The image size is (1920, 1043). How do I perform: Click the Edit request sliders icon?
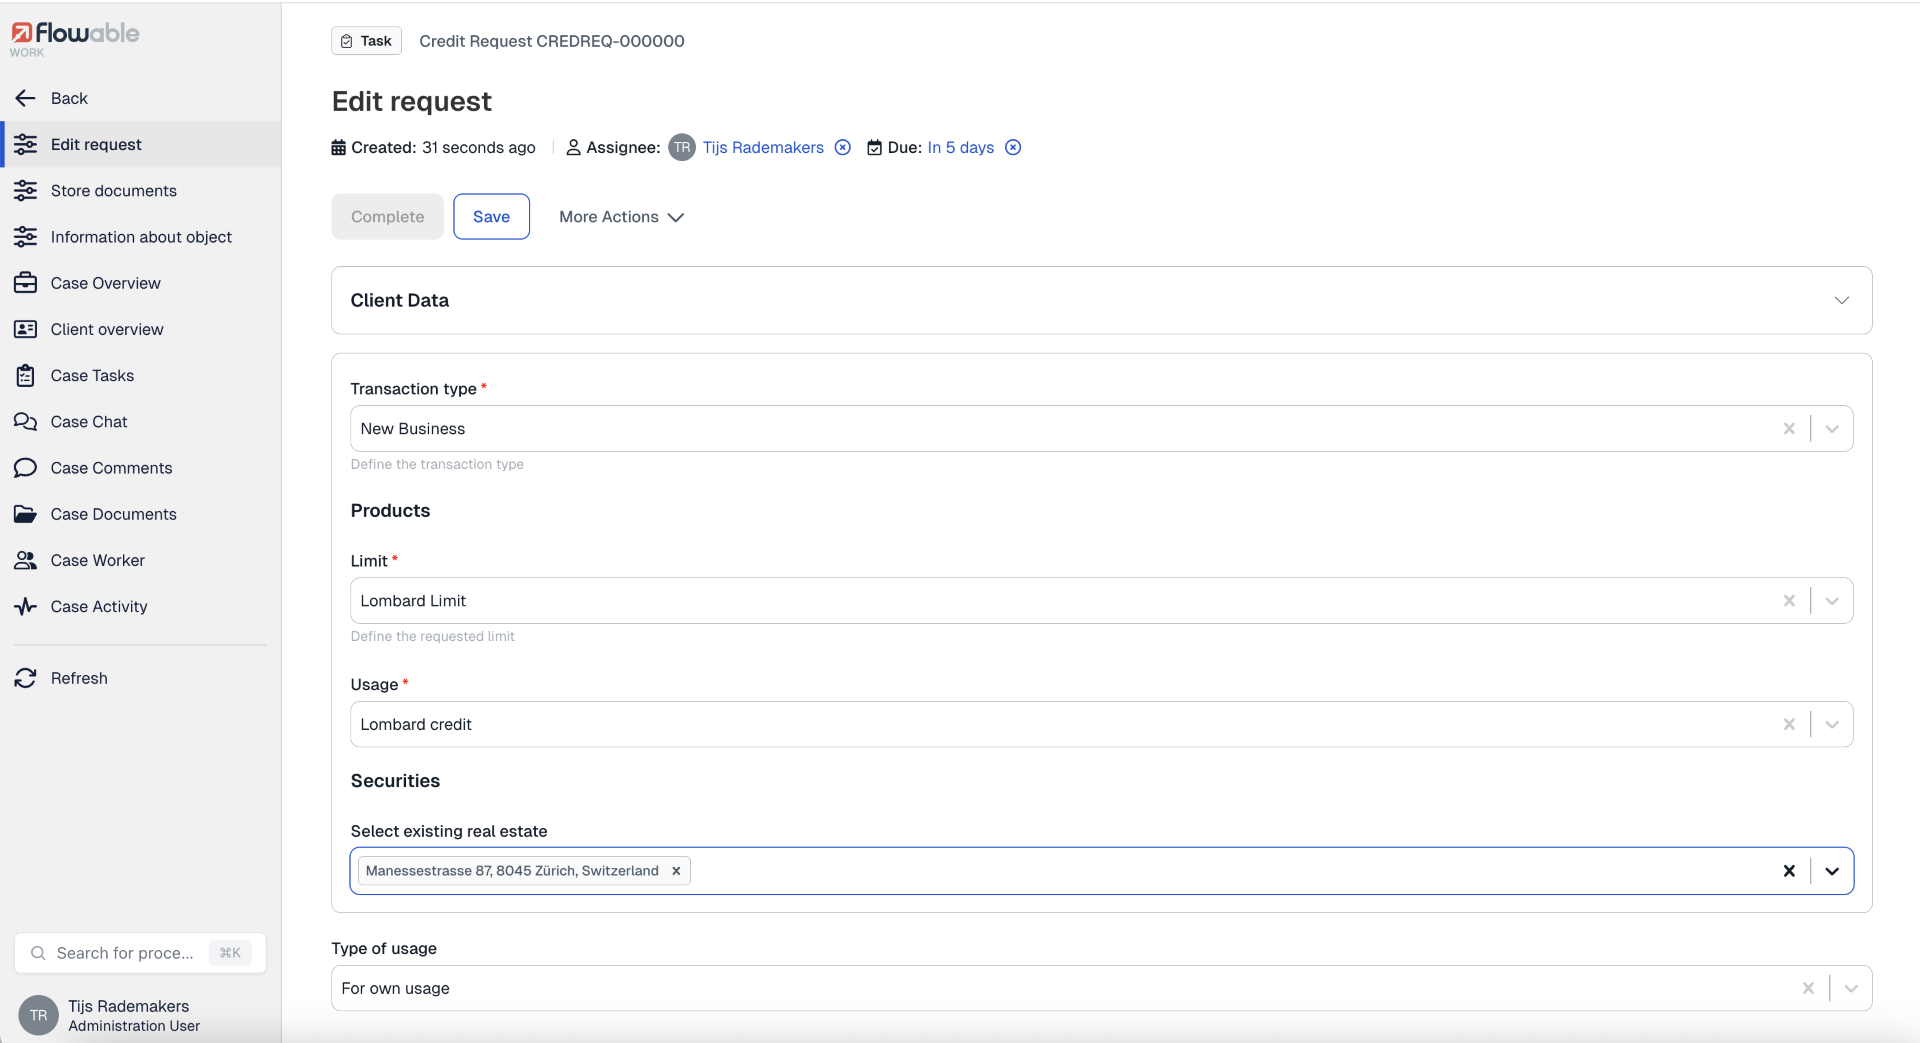coord(26,144)
